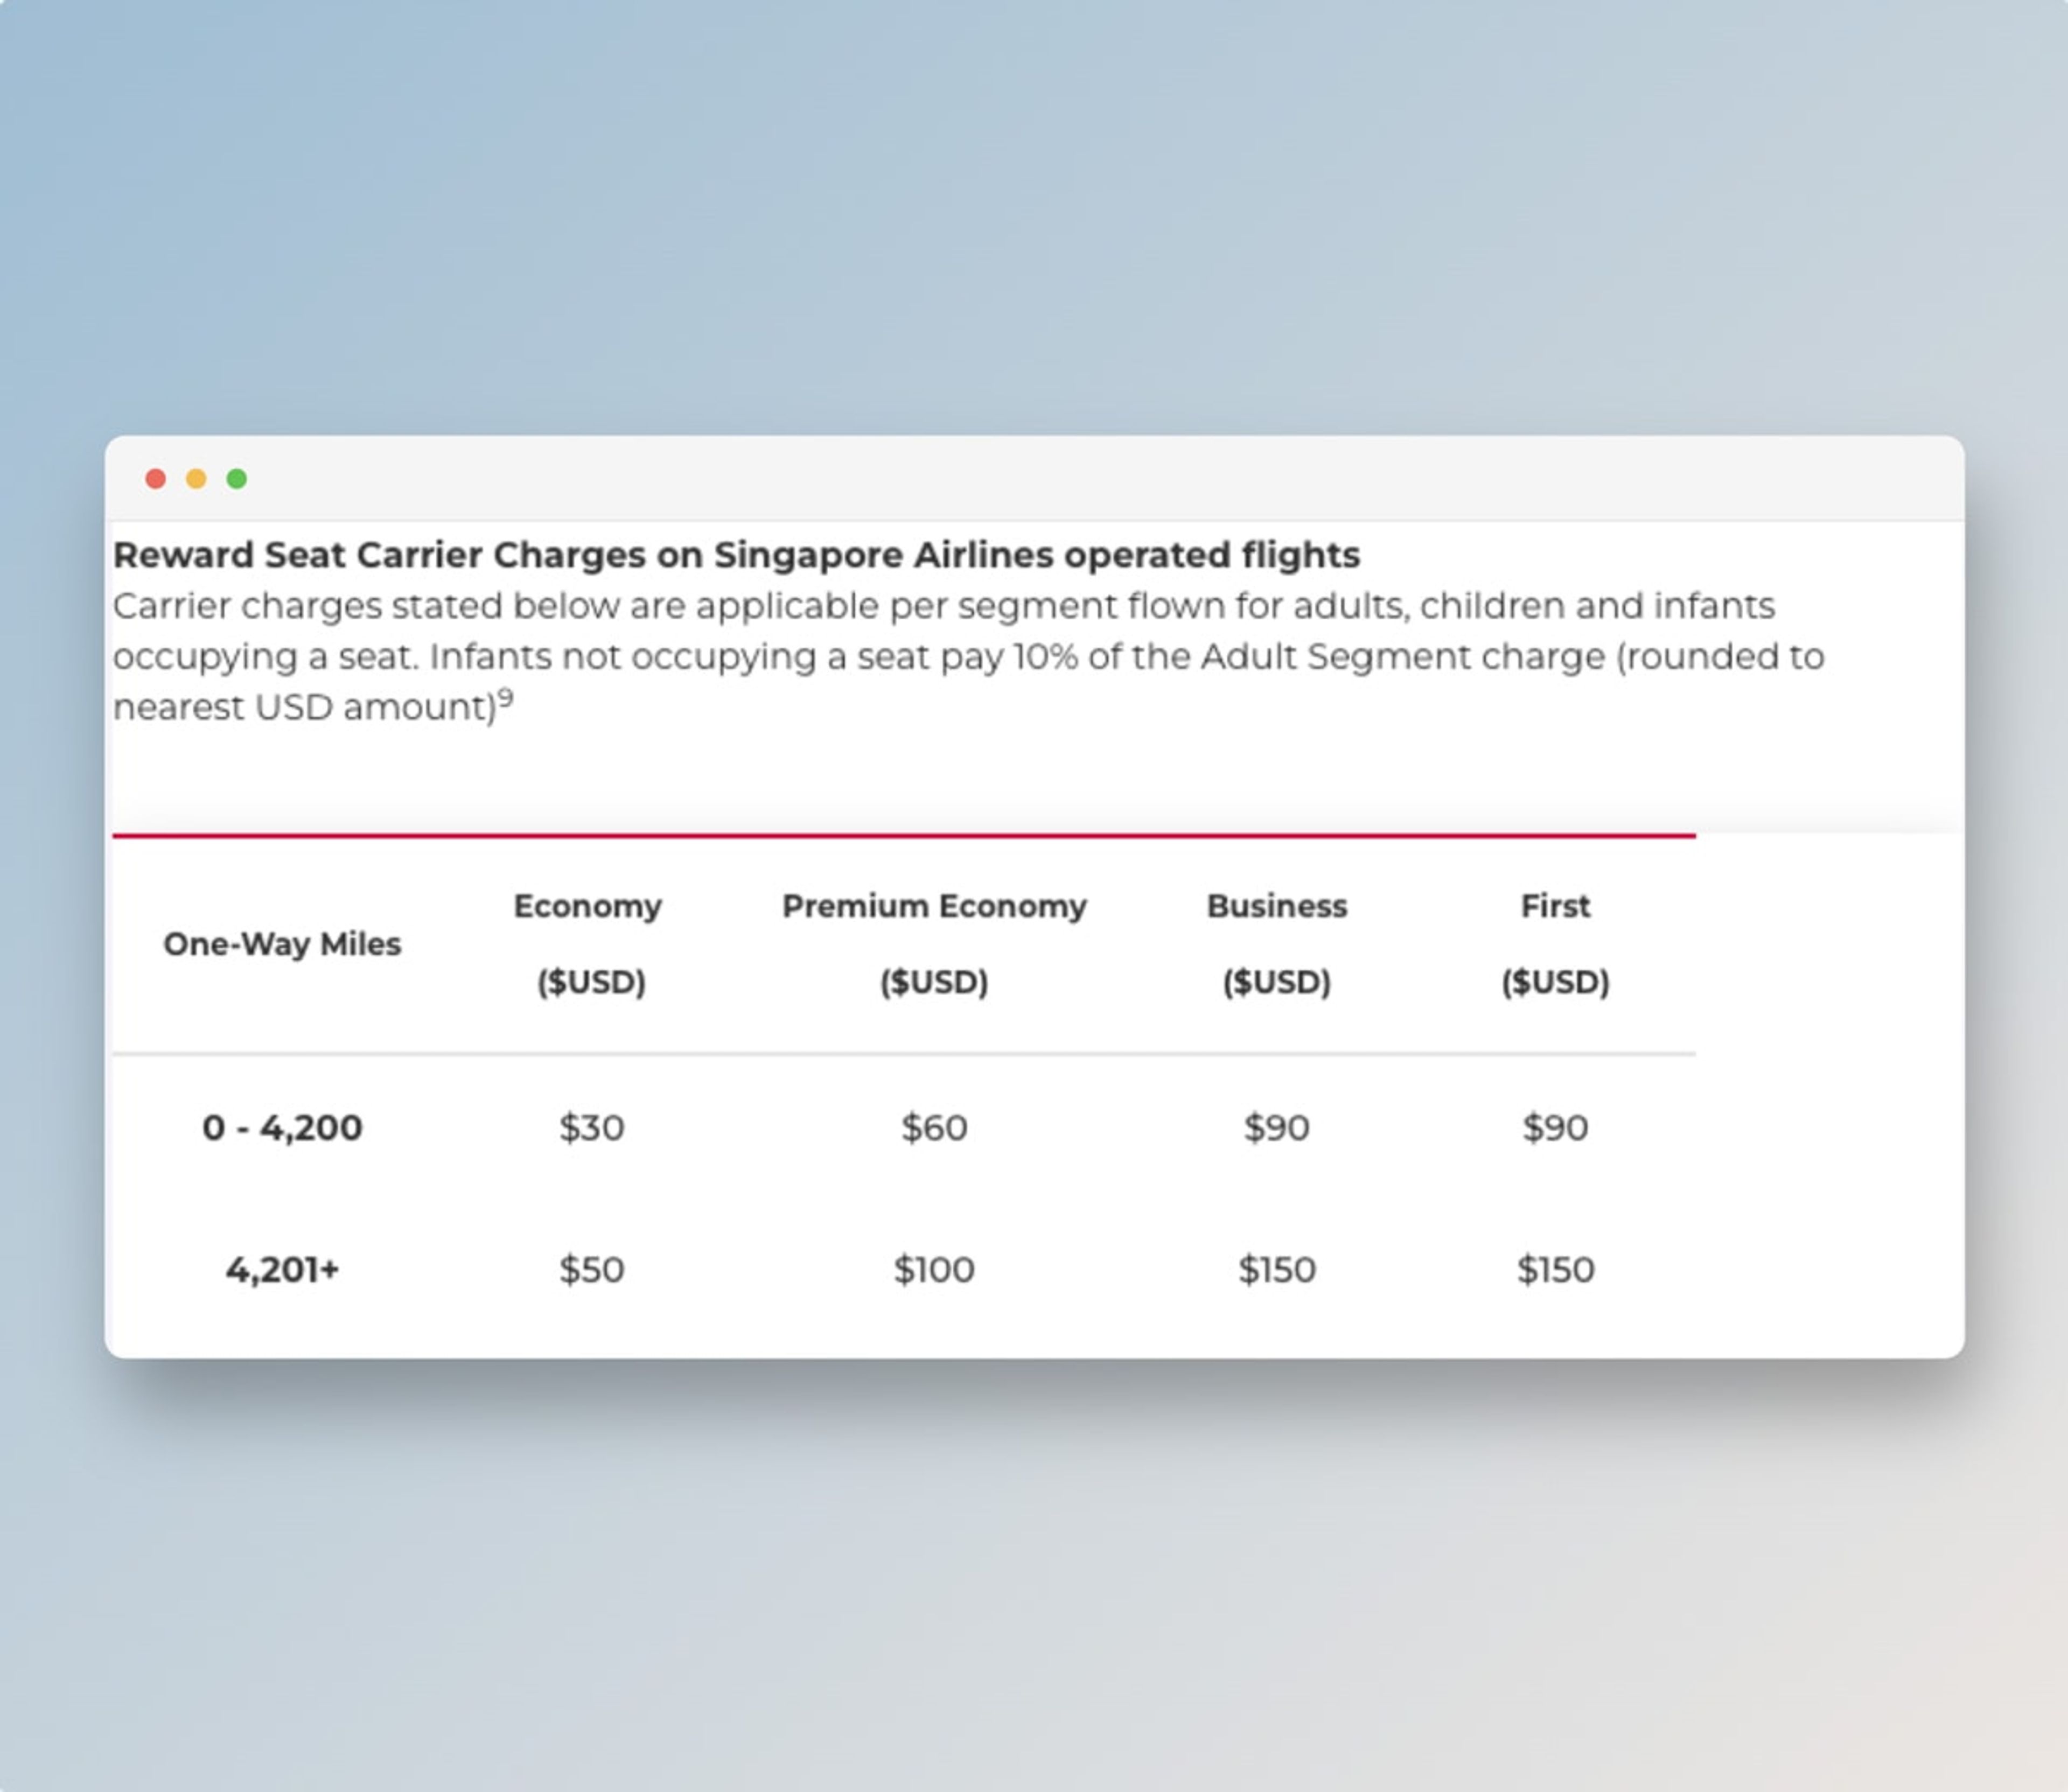Click the red close window dot
The image size is (2068, 1792).
(155, 479)
